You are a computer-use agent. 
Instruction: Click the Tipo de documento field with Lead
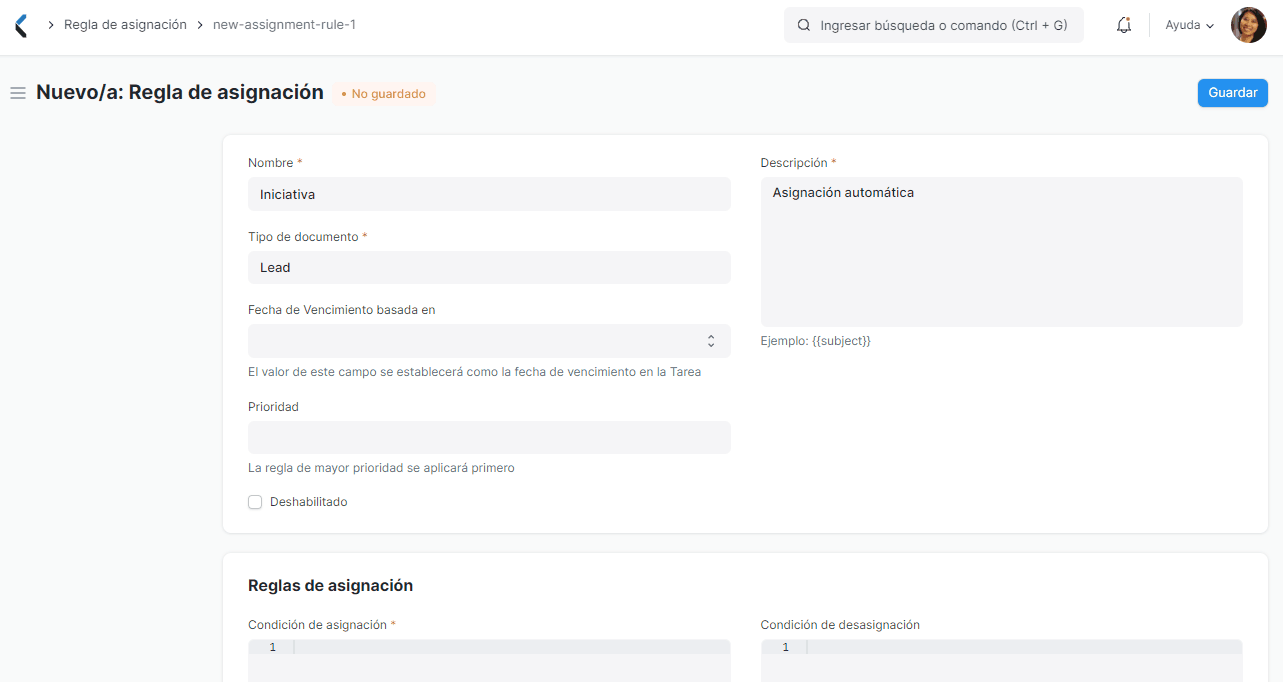[x=489, y=267]
